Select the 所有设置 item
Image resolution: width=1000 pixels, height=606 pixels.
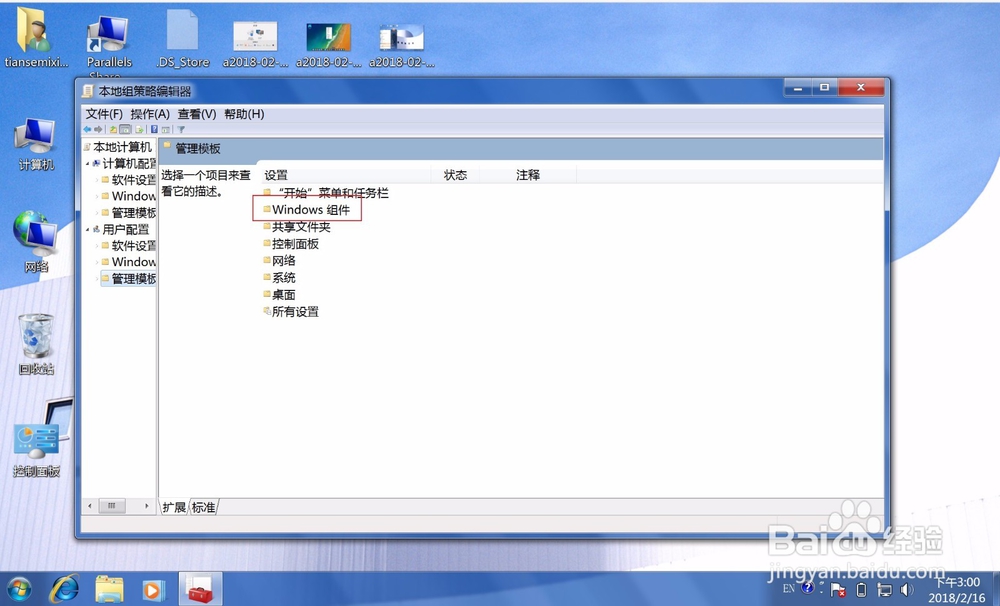(x=291, y=312)
